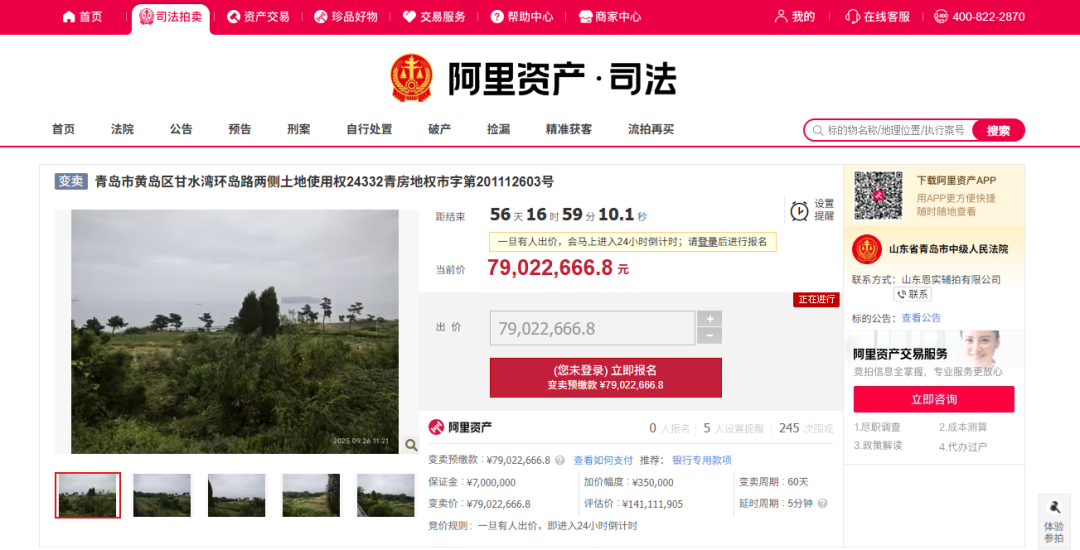The width and height of the screenshot is (1080, 550).
Task: Click the red 搜索 button
Action: pos(998,130)
